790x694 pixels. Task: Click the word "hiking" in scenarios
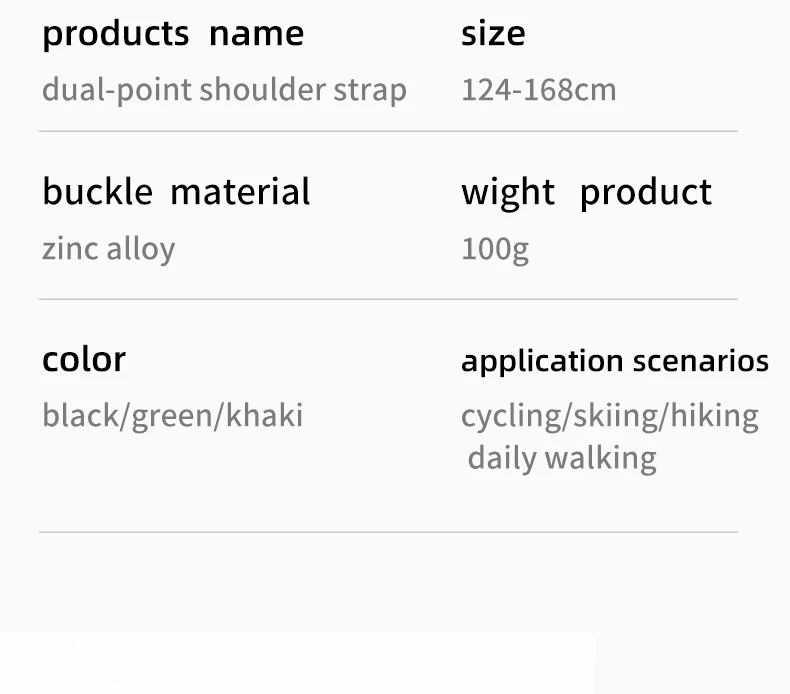(714, 415)
